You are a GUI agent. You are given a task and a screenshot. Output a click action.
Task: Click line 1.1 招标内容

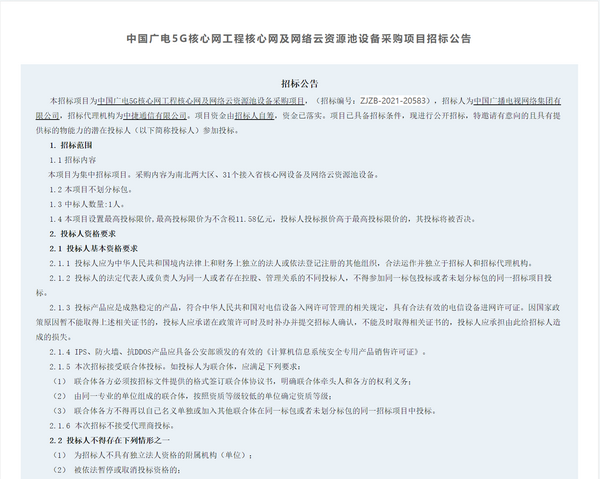(x=73, y=160)
